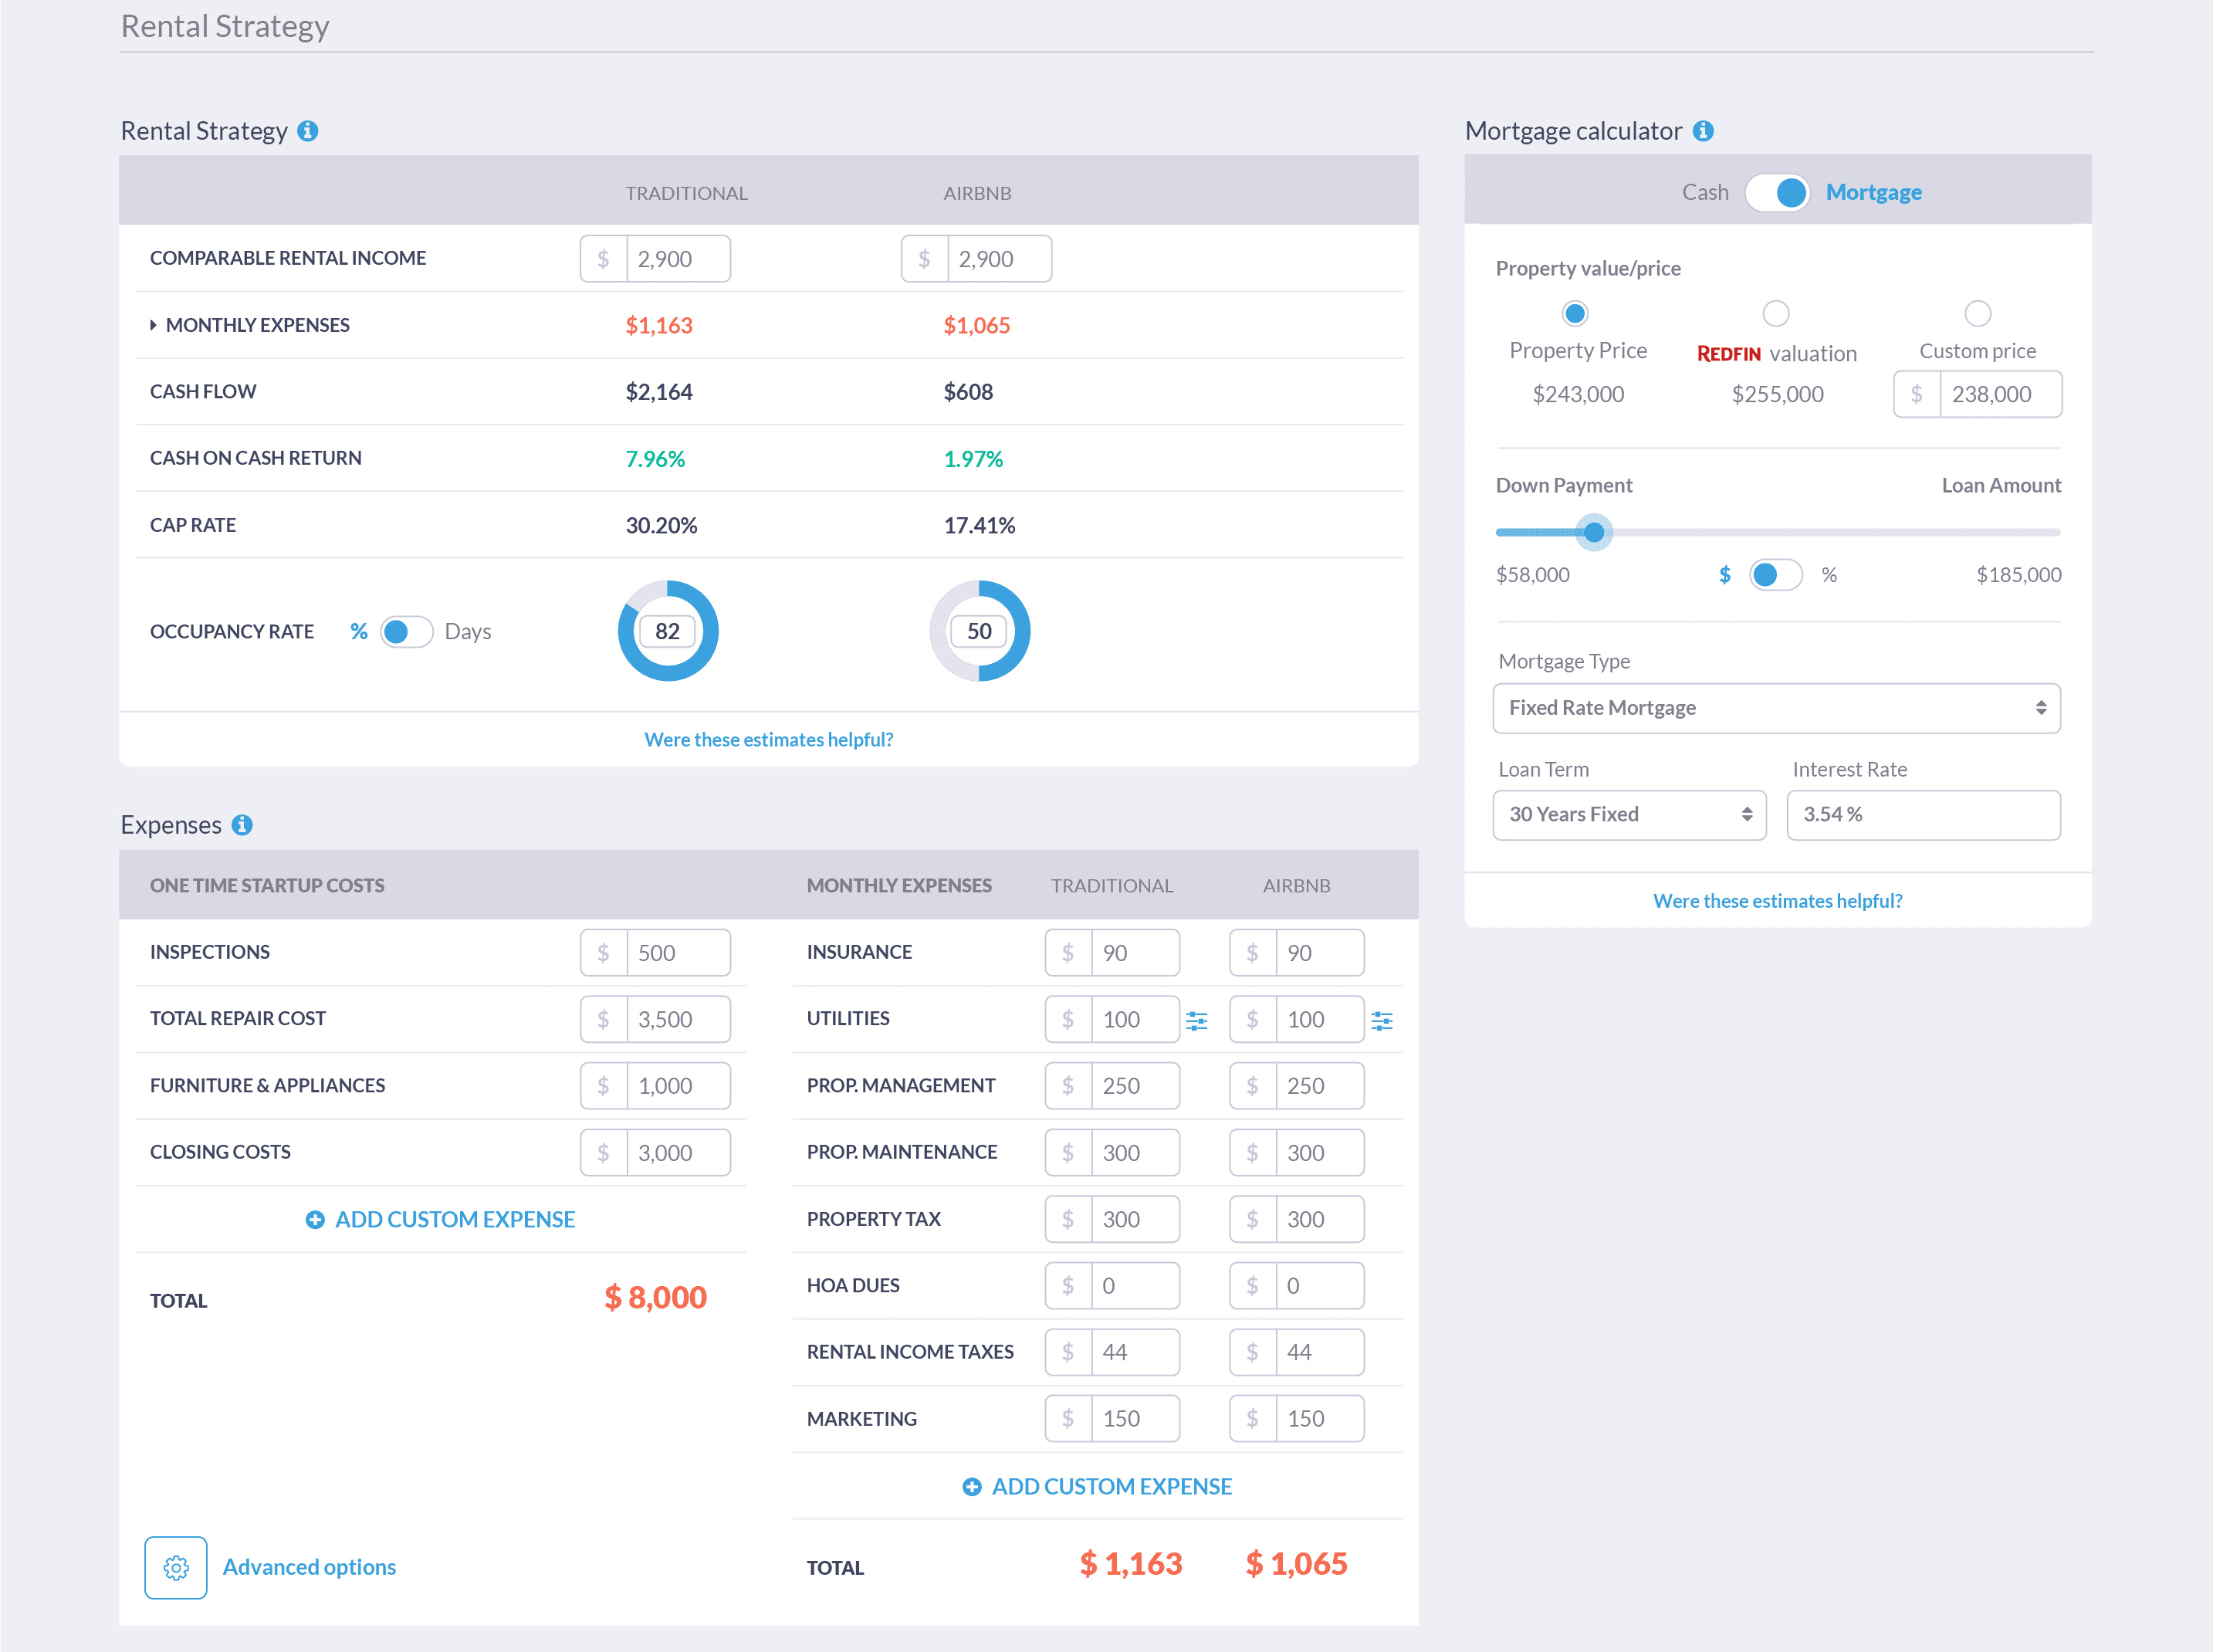Toggle the Cash/Mortgage switch

1777,192
